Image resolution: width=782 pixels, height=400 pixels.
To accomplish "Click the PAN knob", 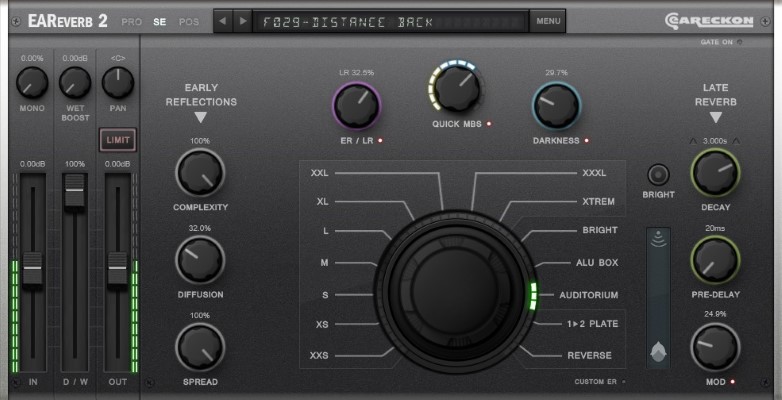I will (x=118, y=83).
